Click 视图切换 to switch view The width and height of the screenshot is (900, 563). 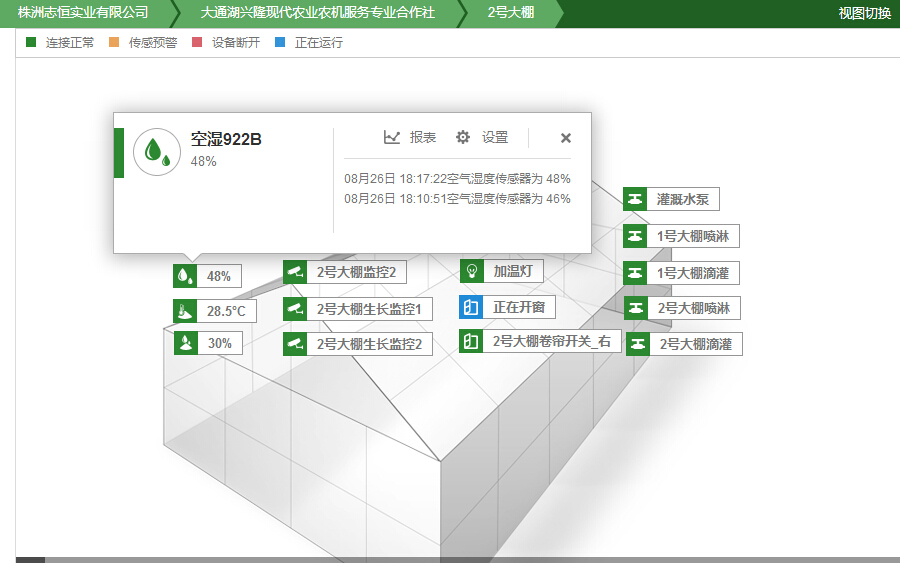click(864, 13)
